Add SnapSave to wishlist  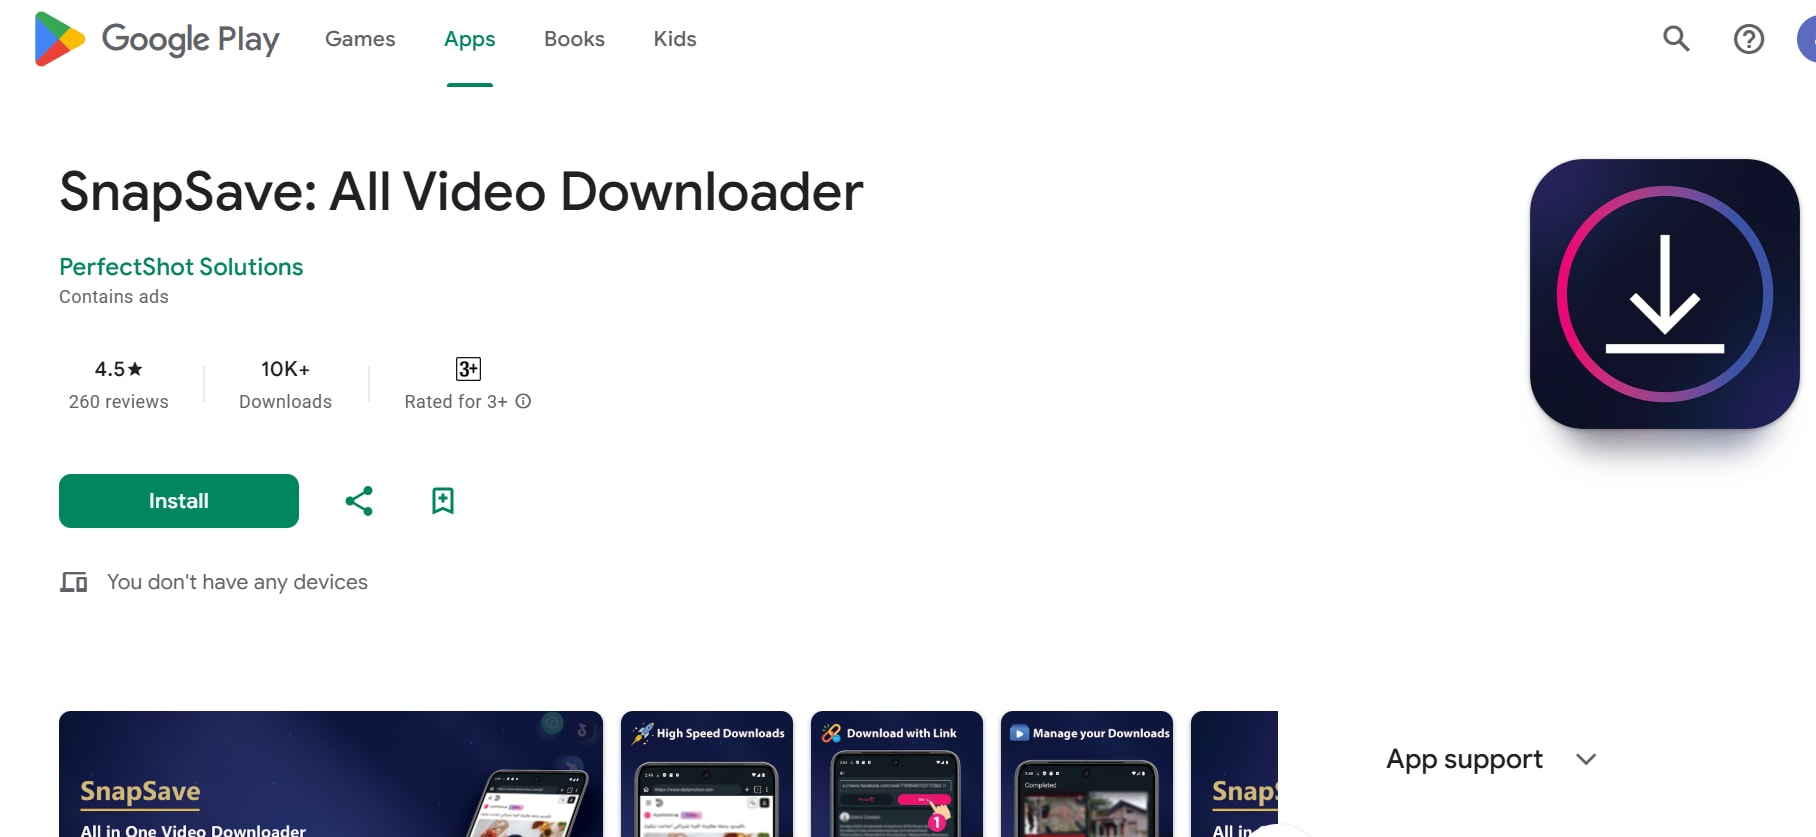443,501
